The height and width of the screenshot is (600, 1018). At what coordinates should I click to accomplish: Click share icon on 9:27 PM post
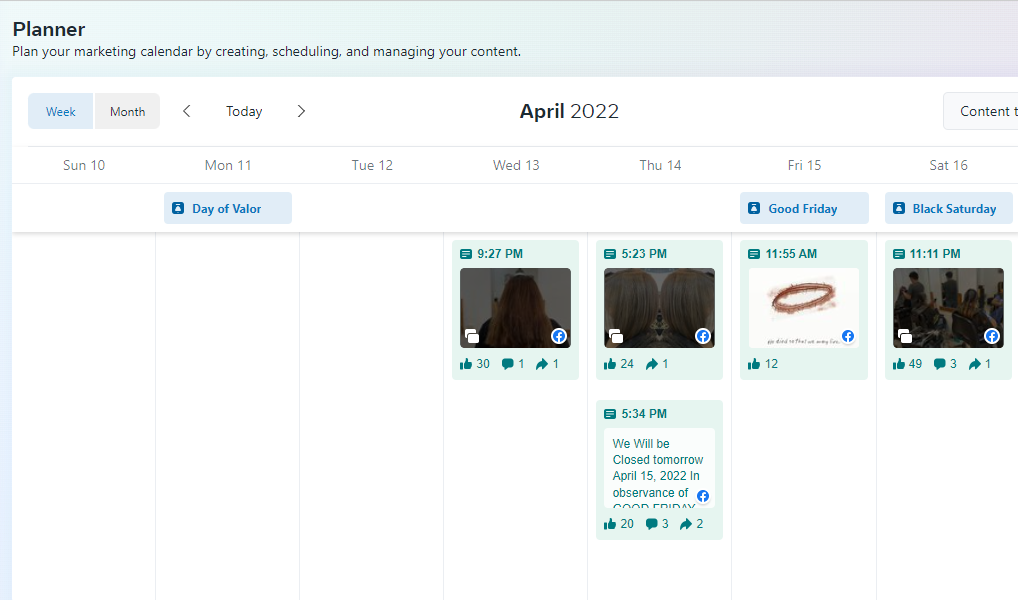pyautogui.click(x=541, y=364)
